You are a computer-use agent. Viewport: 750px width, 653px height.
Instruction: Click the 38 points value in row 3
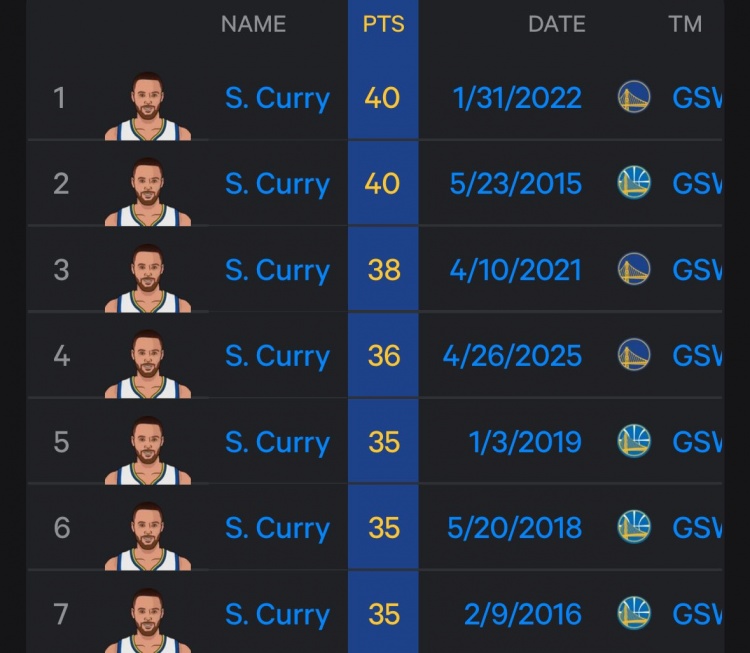tap(383, 270)
